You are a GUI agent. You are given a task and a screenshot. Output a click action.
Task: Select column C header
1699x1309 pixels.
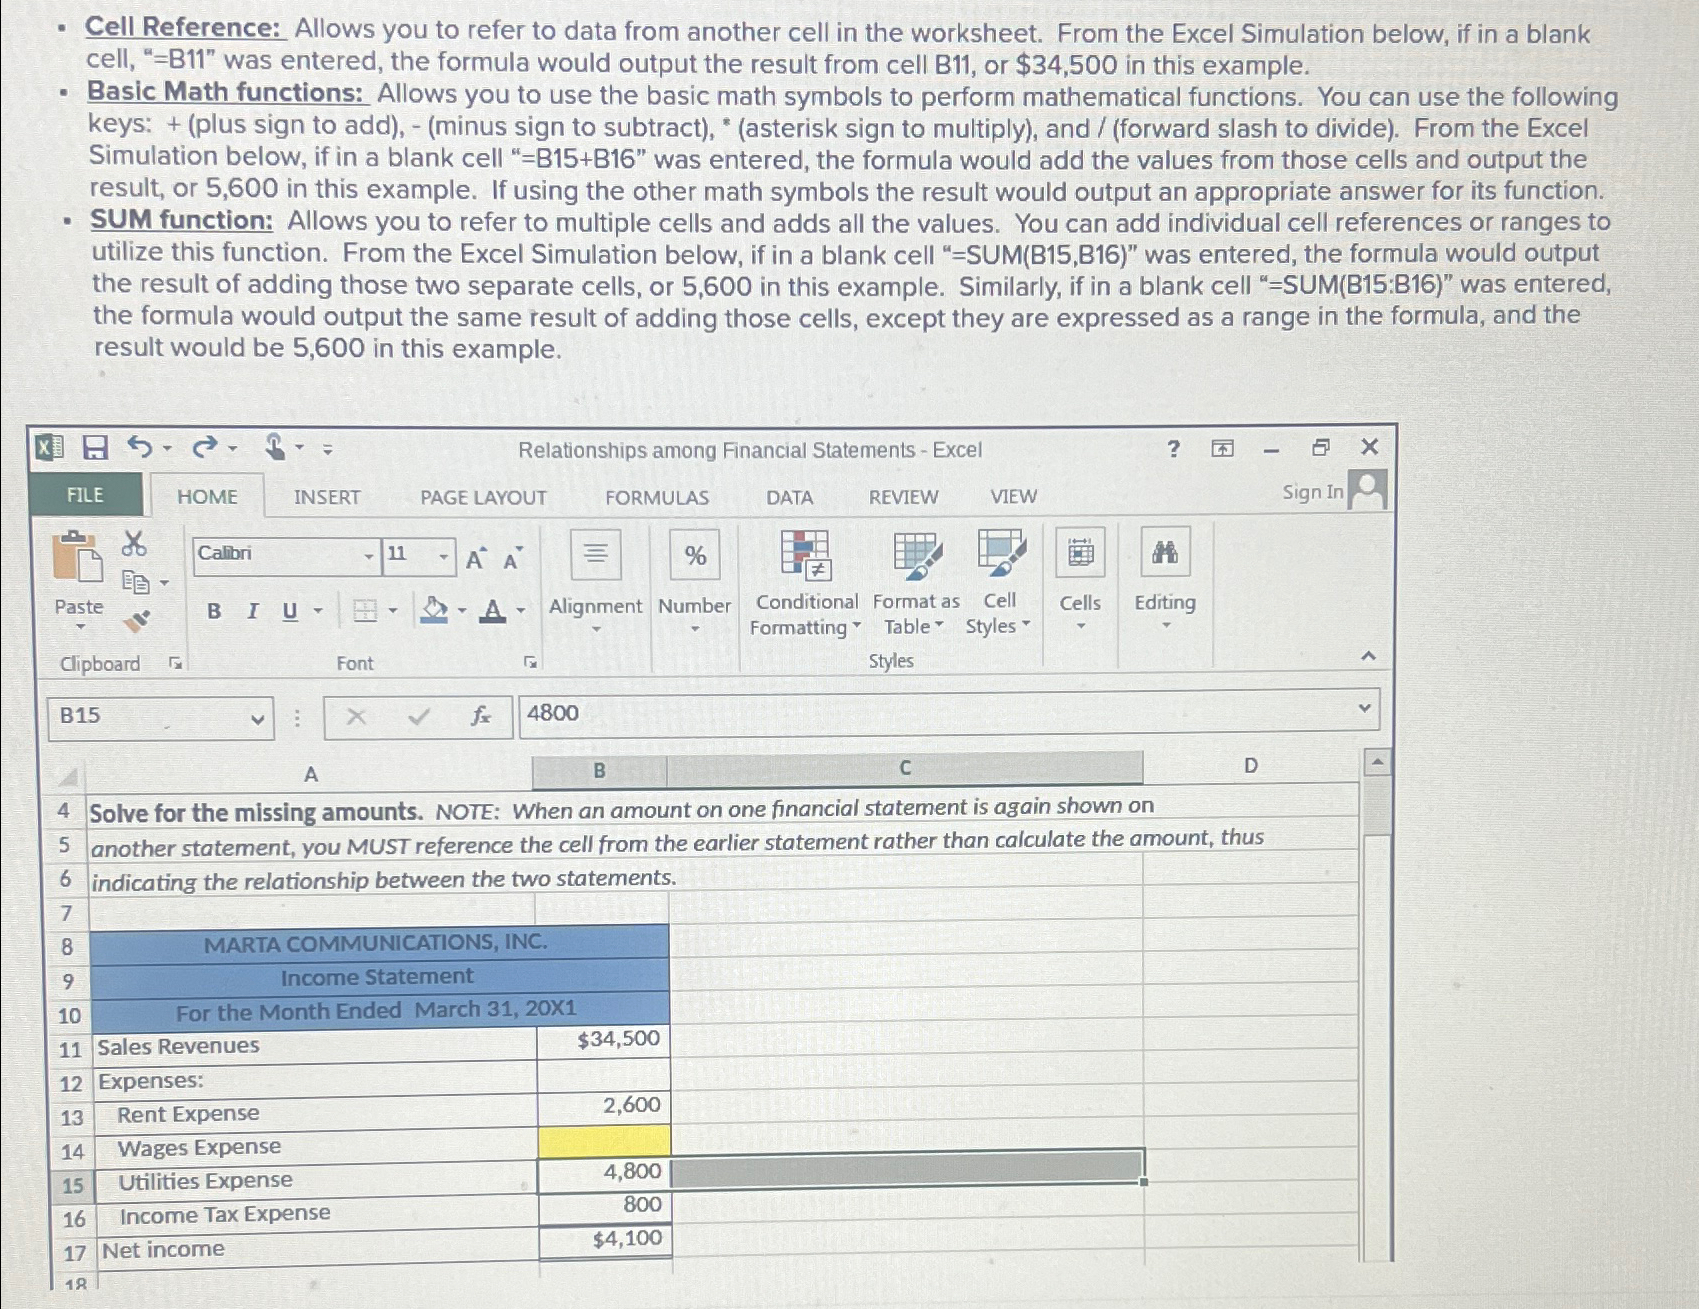905,768
